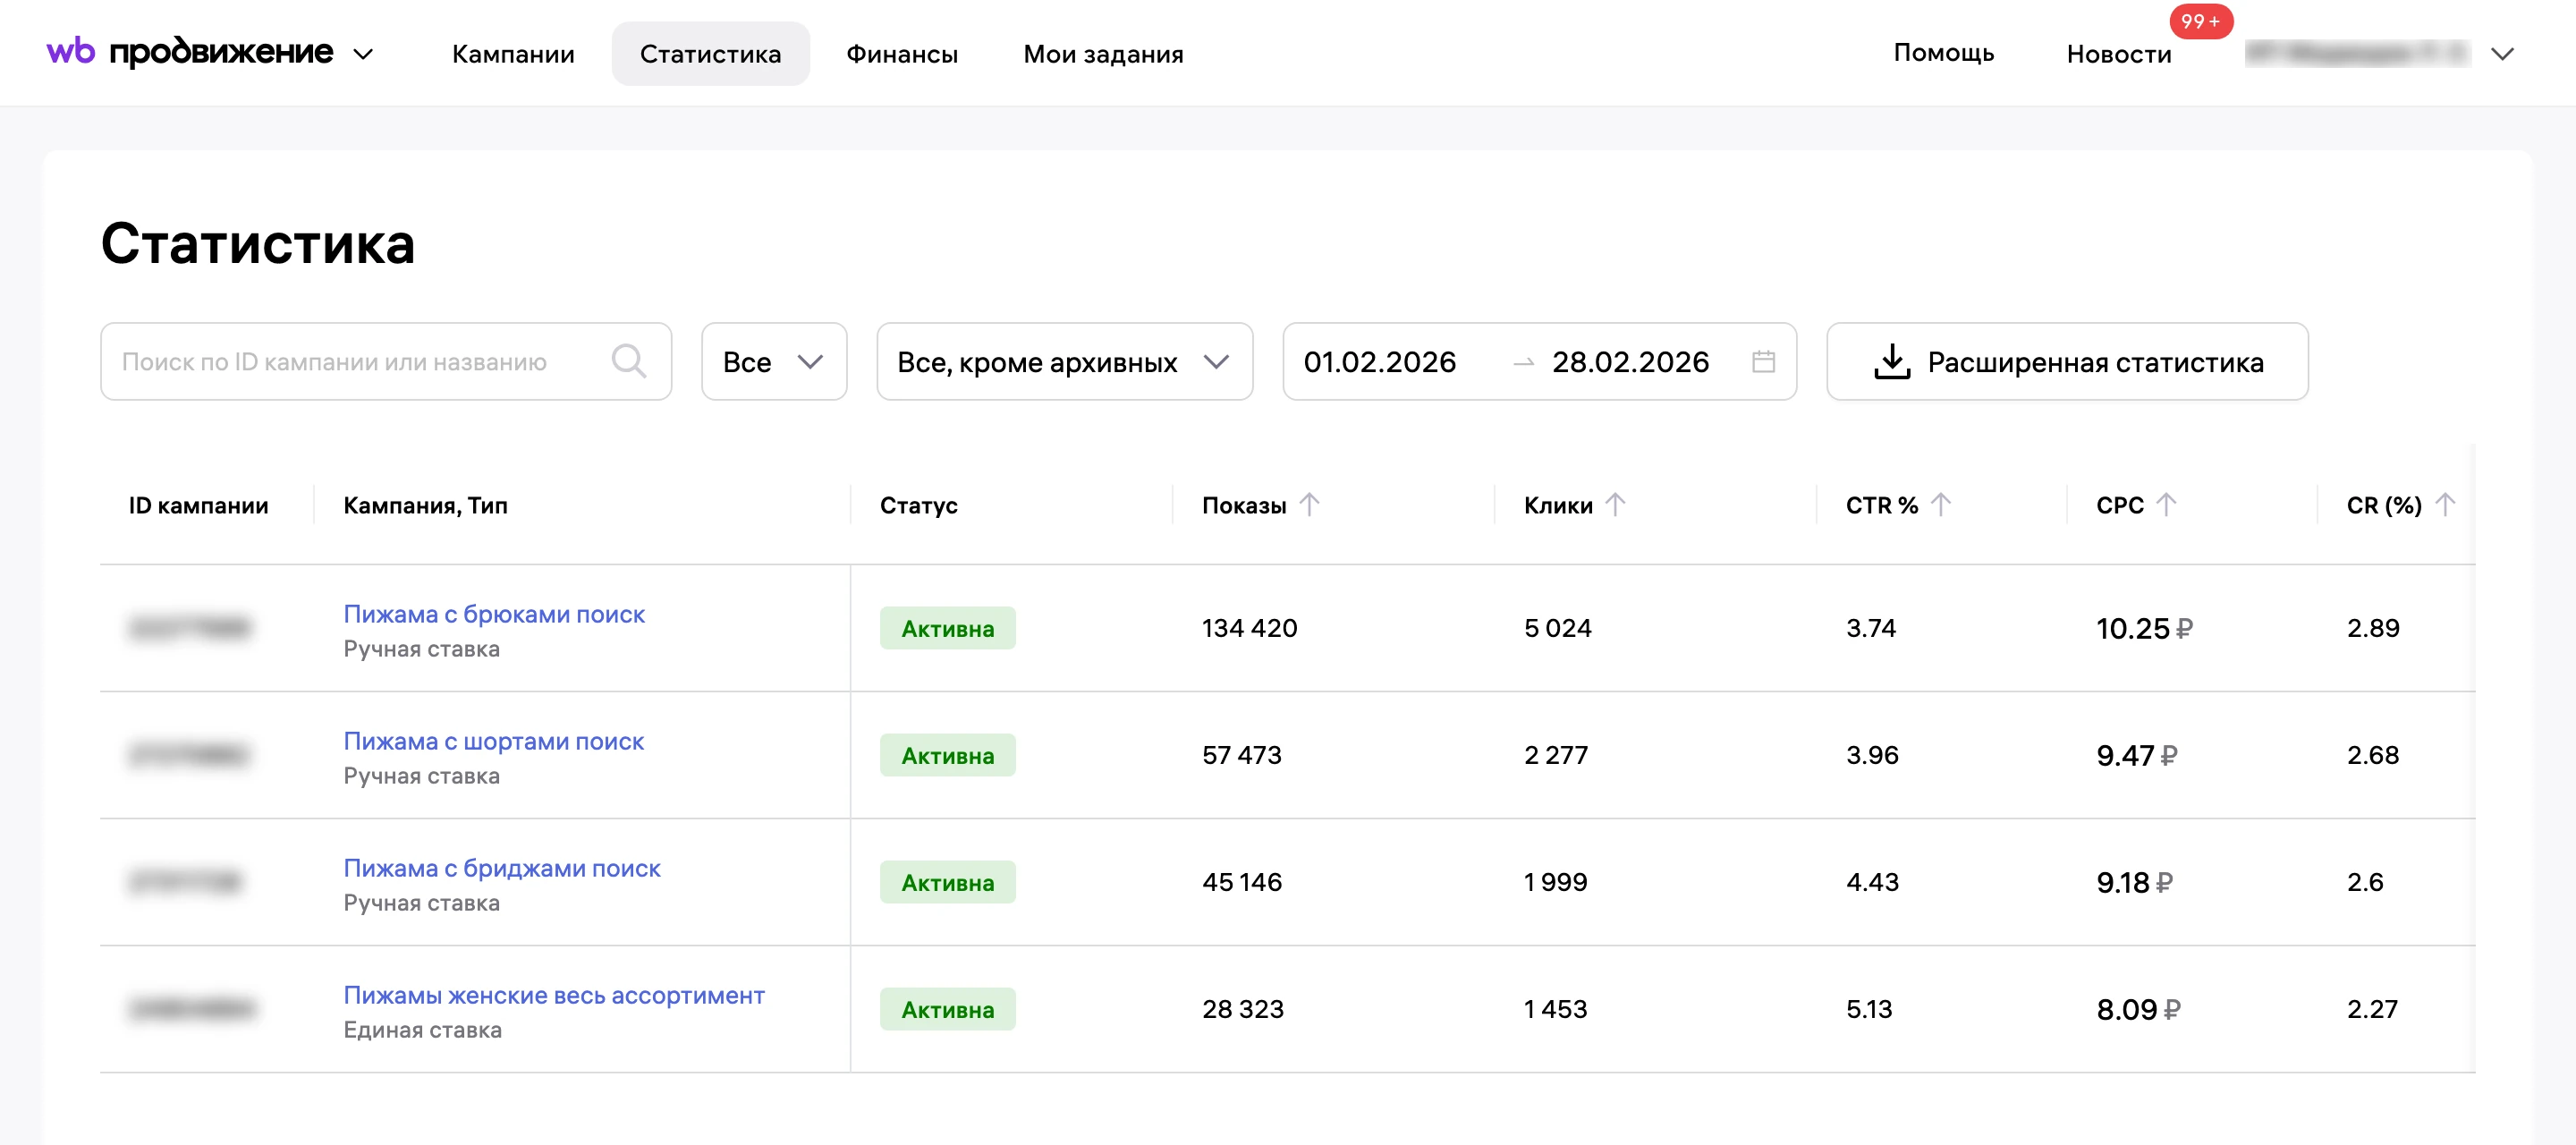The image size is (2576, 1145).
Task: Click the start date 01.02.2026
Action: coord(1379,362)
